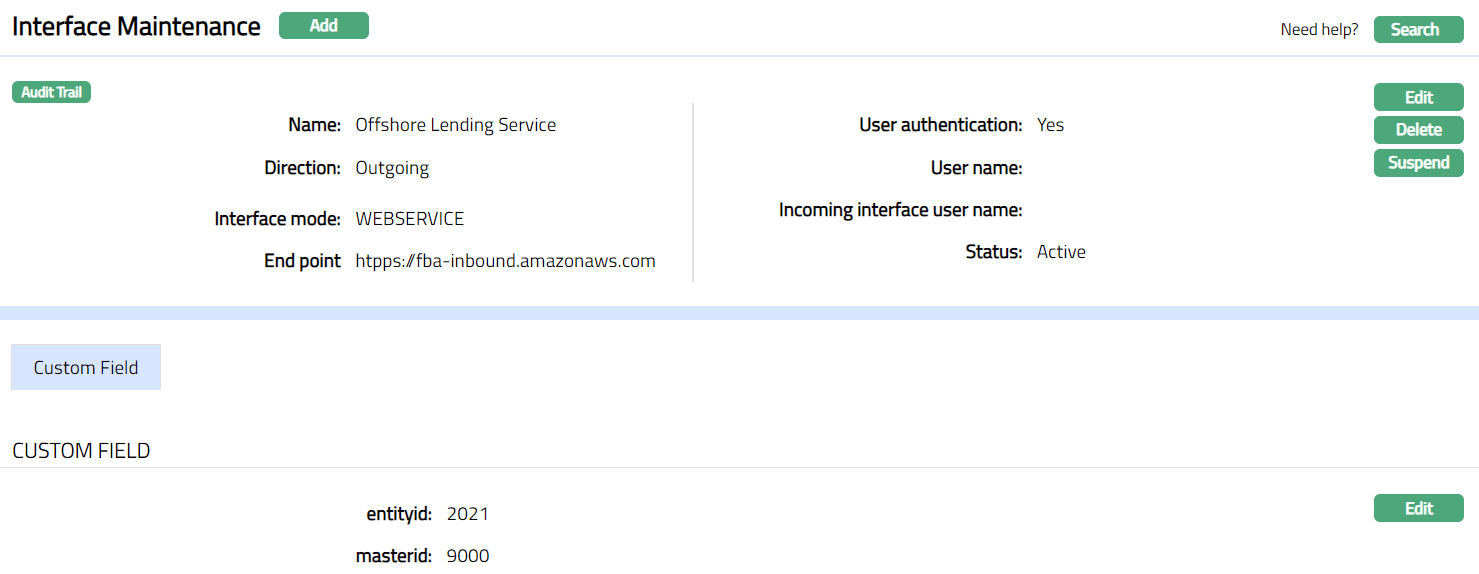Select the name value Offshore Lending Service
Screen dimensions: 1479x574
tap(455, 125)
